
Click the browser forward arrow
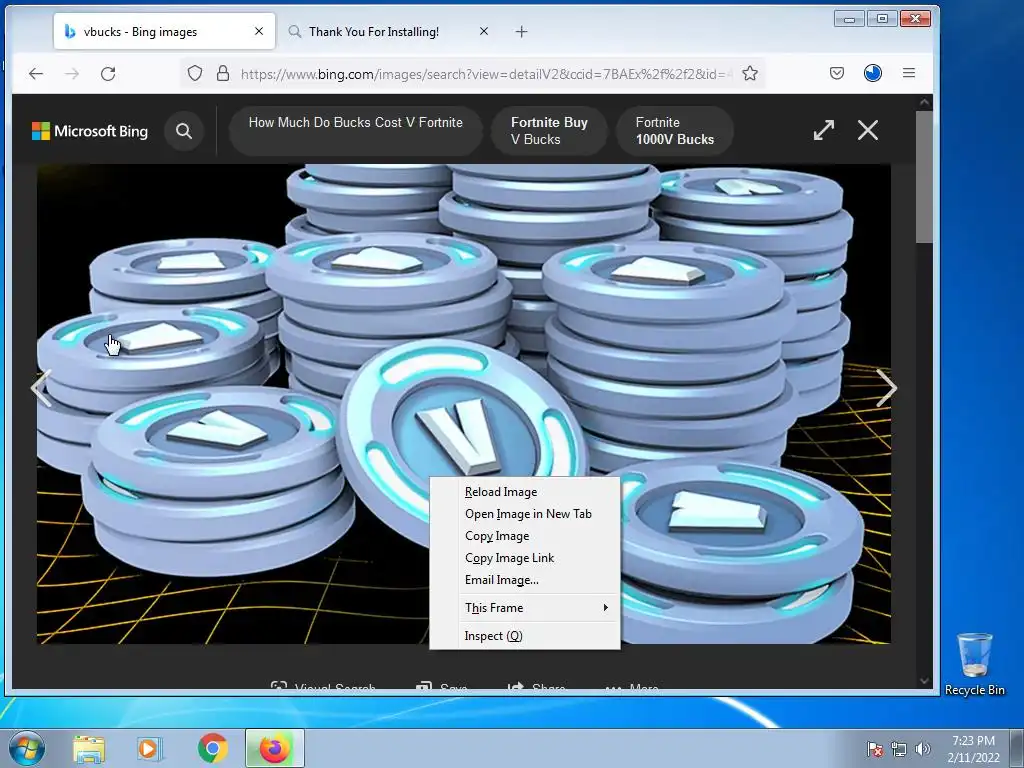point(72,74)
